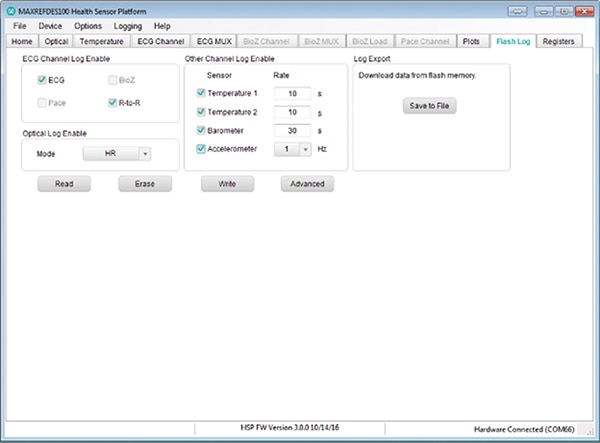Go to the Registers tab
The image size is (600, 443).
558,42
